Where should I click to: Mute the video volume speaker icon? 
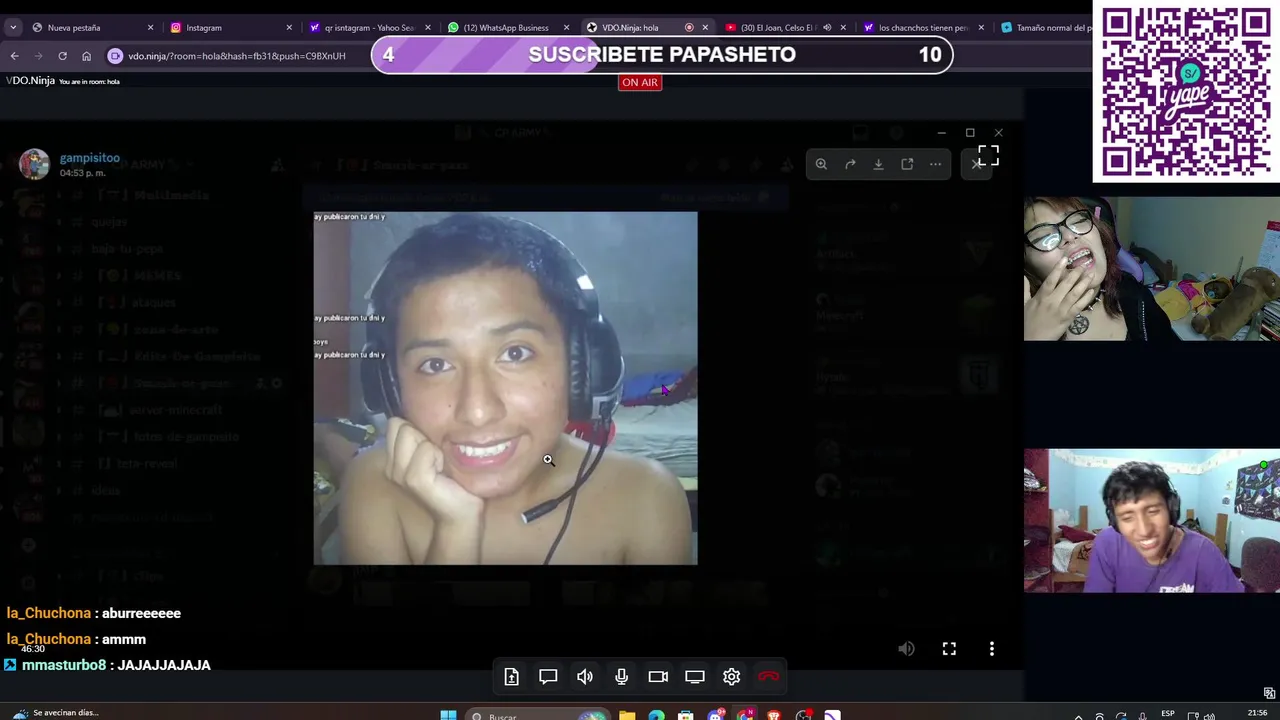click(x=906, y=649)
